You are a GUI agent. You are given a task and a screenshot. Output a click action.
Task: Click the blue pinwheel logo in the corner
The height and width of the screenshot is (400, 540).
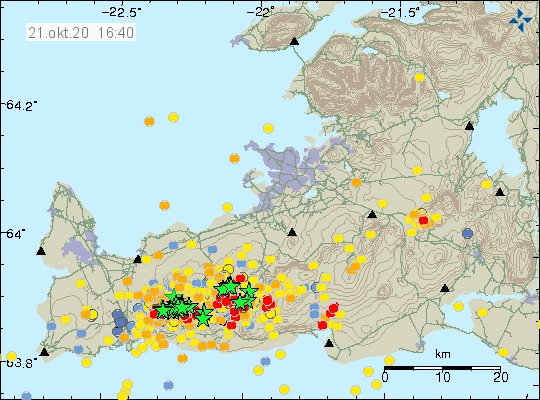(521, 21)
